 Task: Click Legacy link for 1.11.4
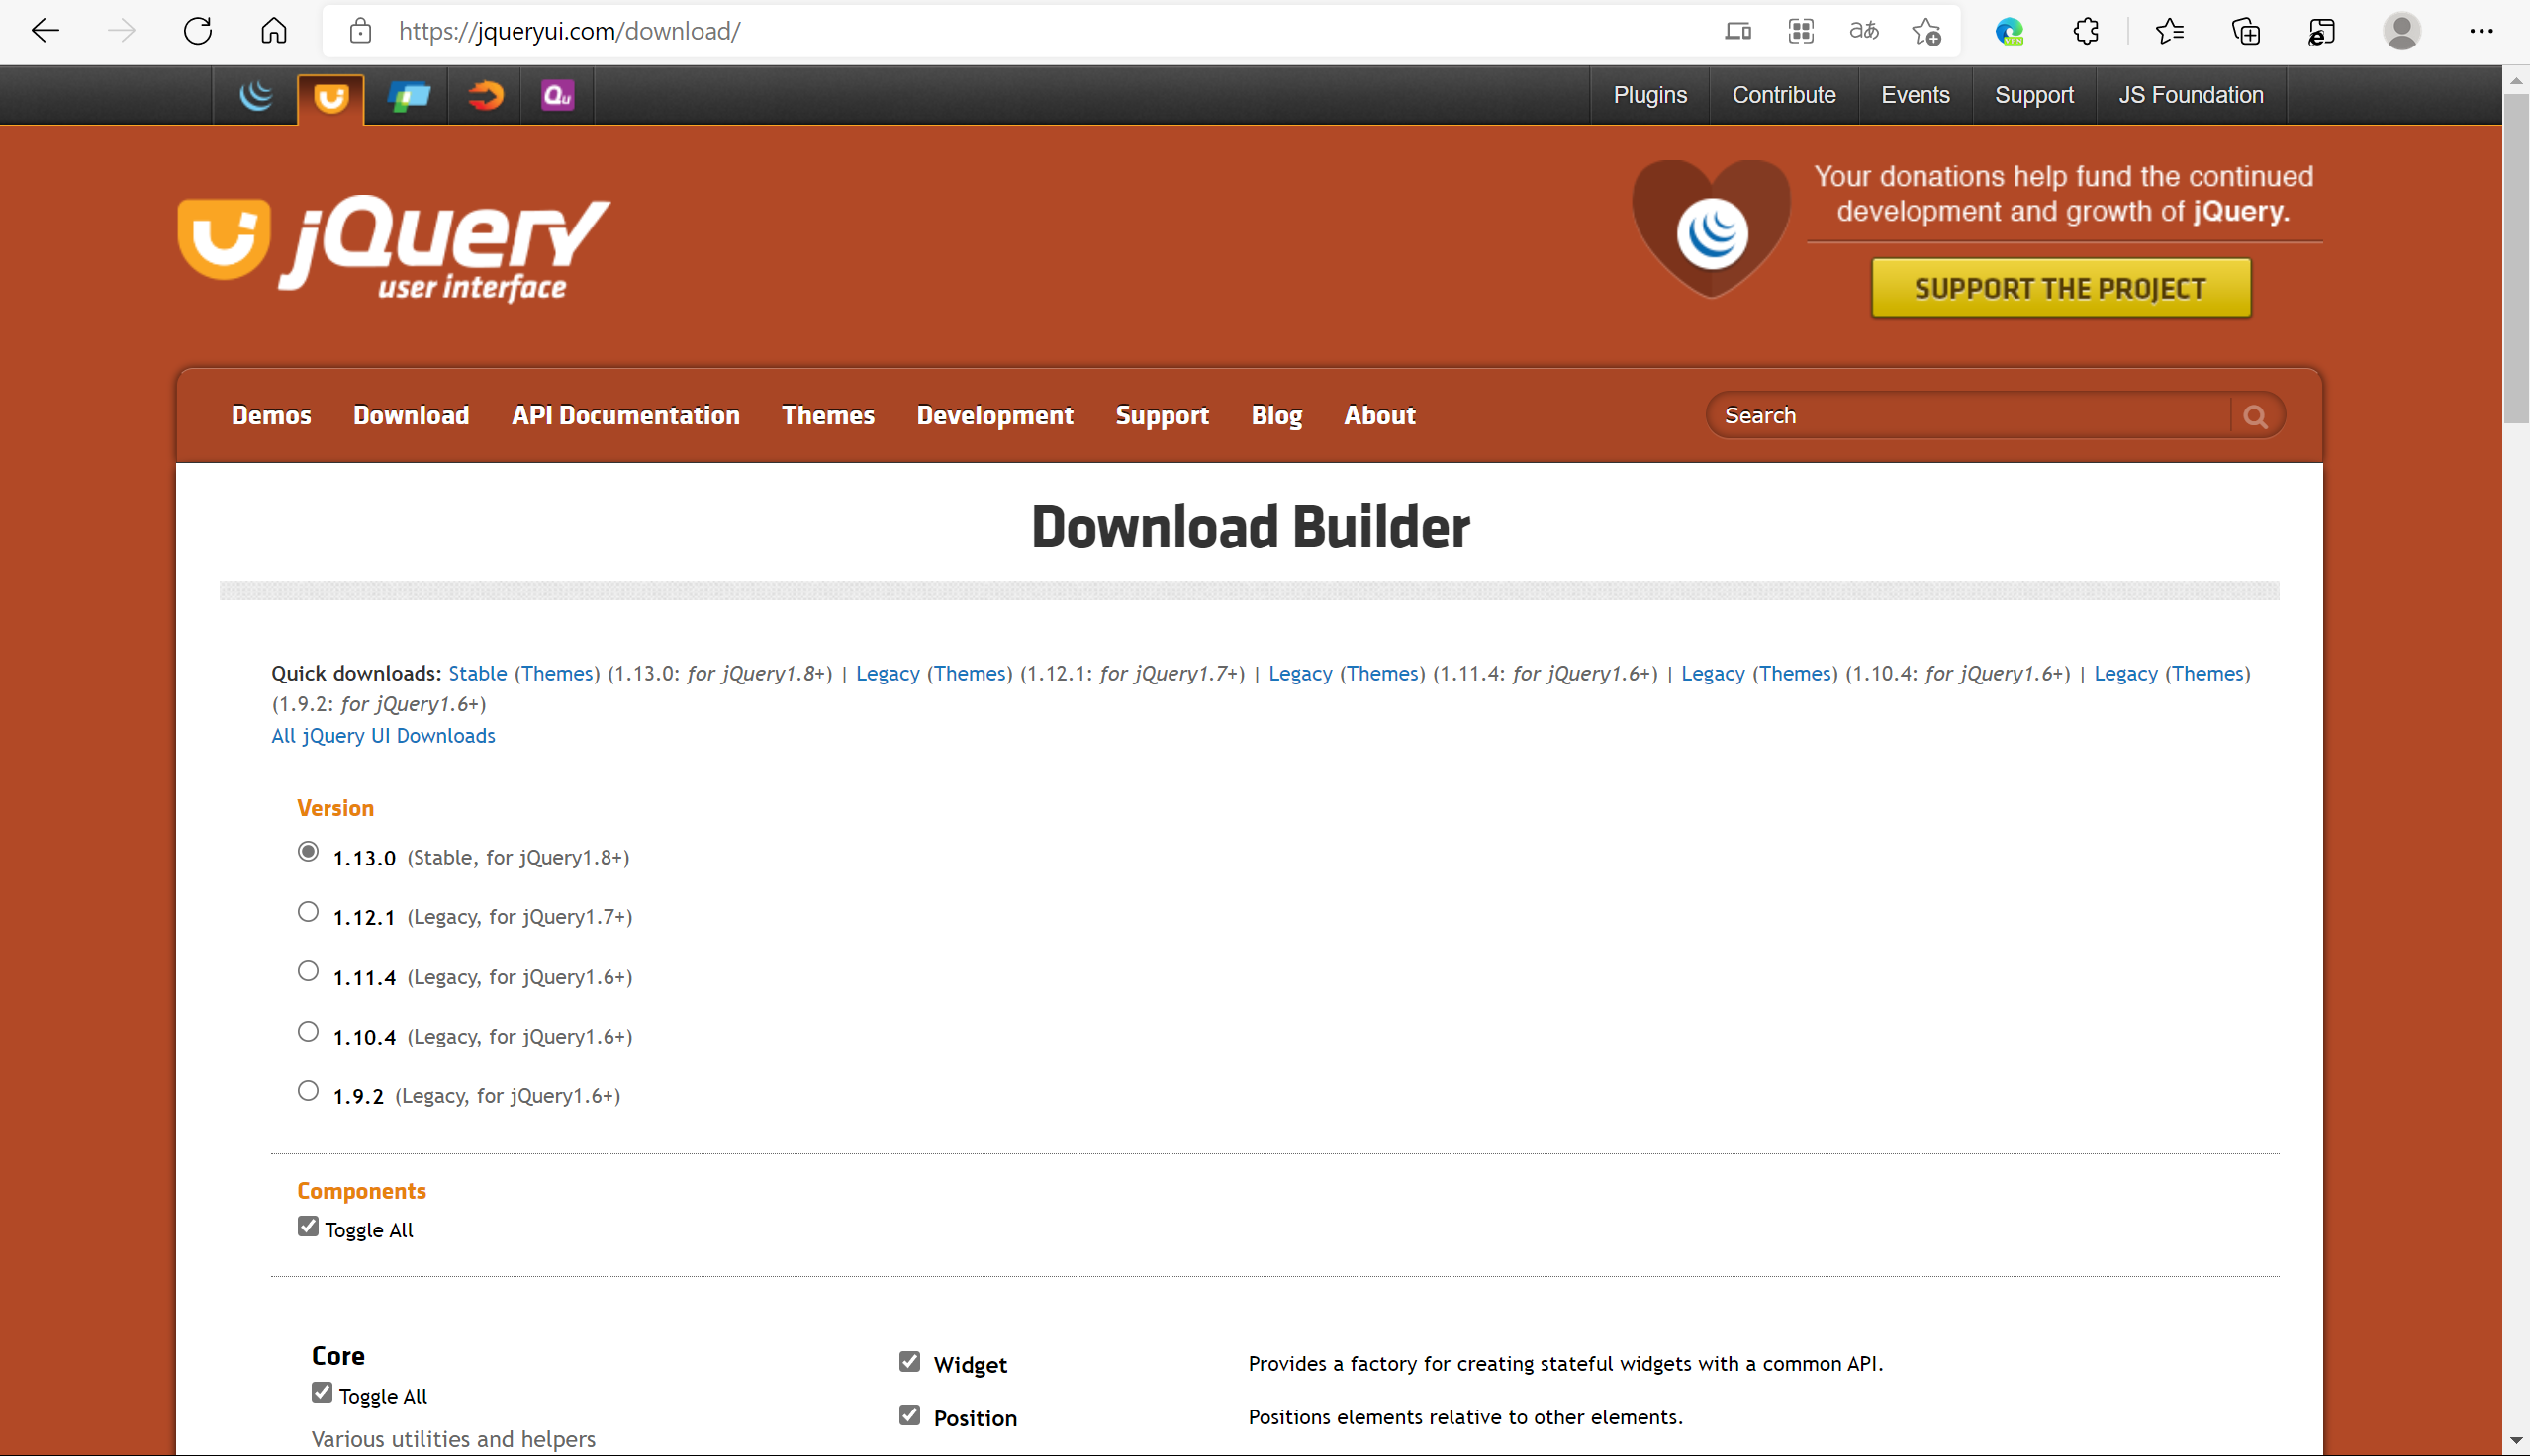[x=1300, y=673]
